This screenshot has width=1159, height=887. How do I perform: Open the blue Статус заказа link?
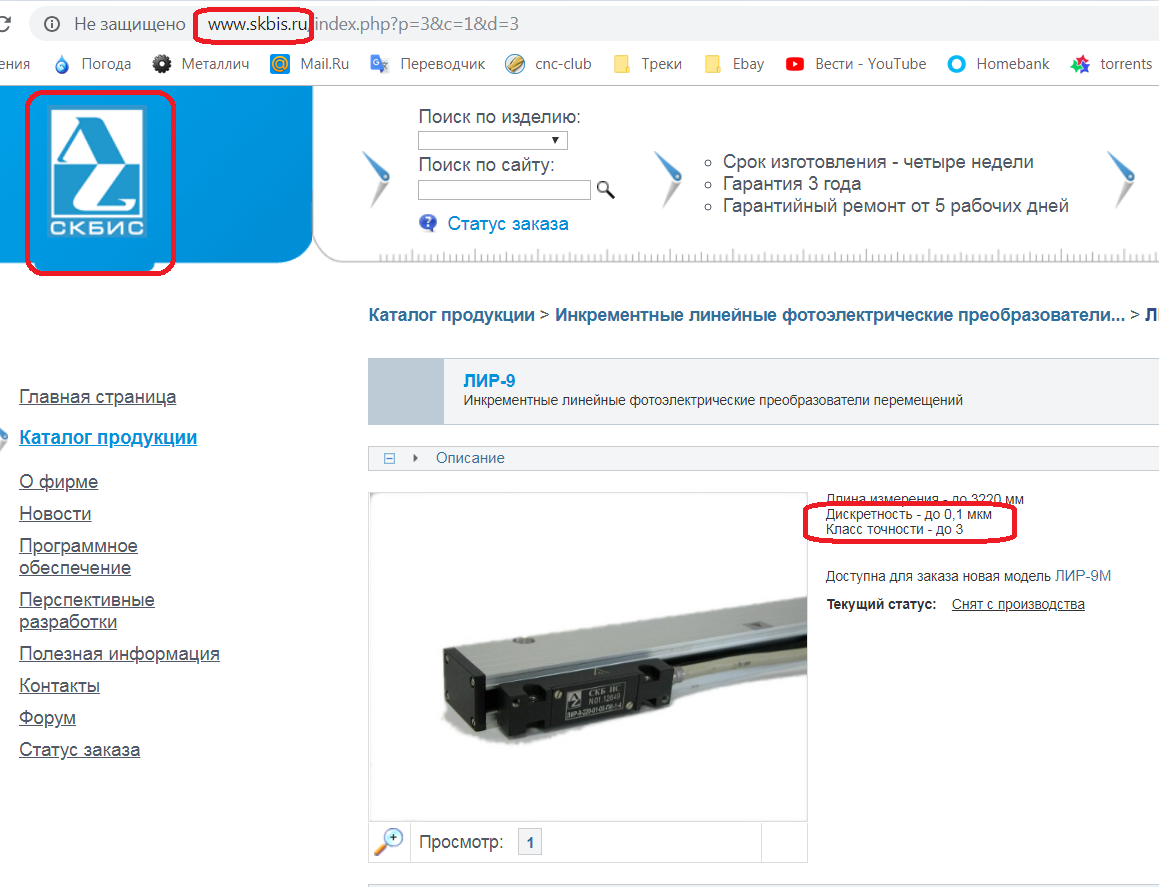[x=508, y=224]
